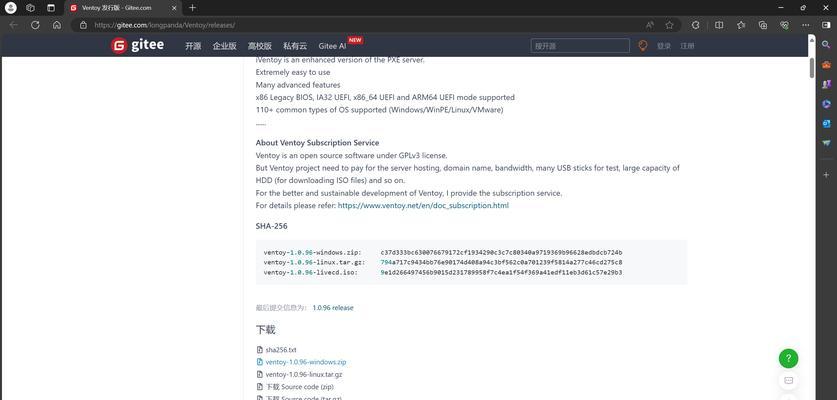Open the Gitee AI menu item
The width and height of the screenshot is (837, 400).
332,46
